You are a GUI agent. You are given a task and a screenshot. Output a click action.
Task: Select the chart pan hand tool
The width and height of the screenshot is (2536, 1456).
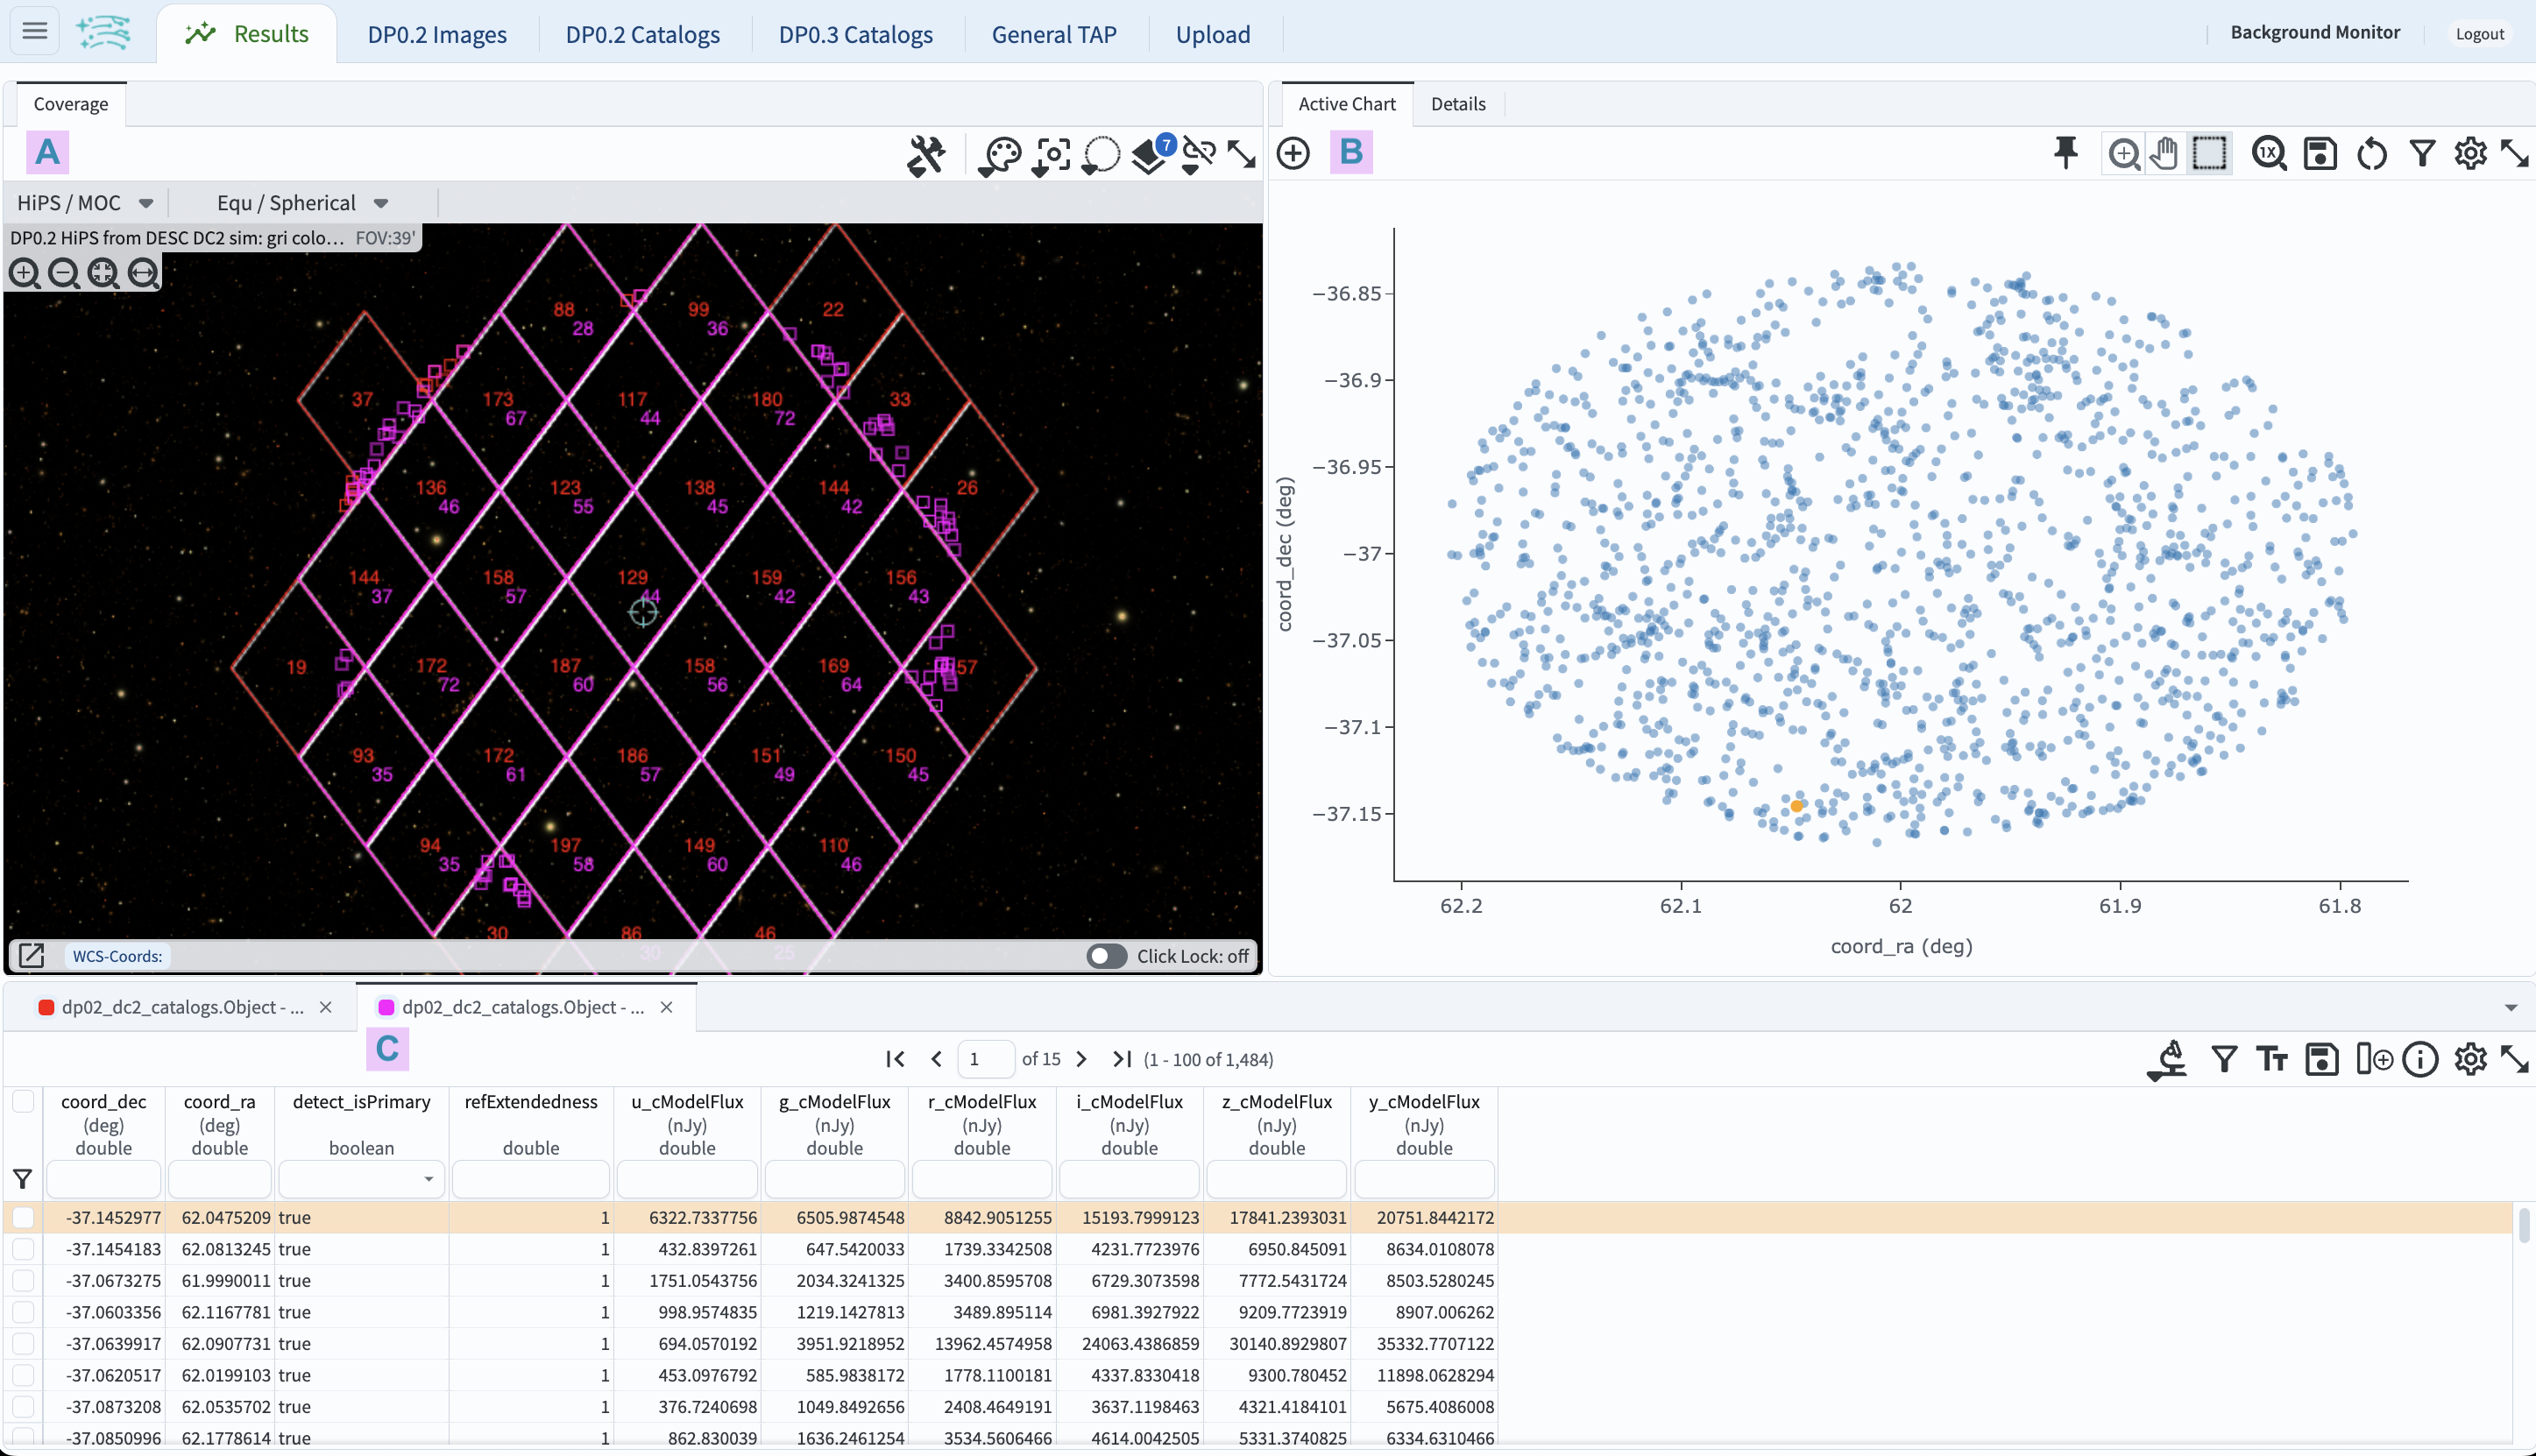click(x=2164, y=153)
